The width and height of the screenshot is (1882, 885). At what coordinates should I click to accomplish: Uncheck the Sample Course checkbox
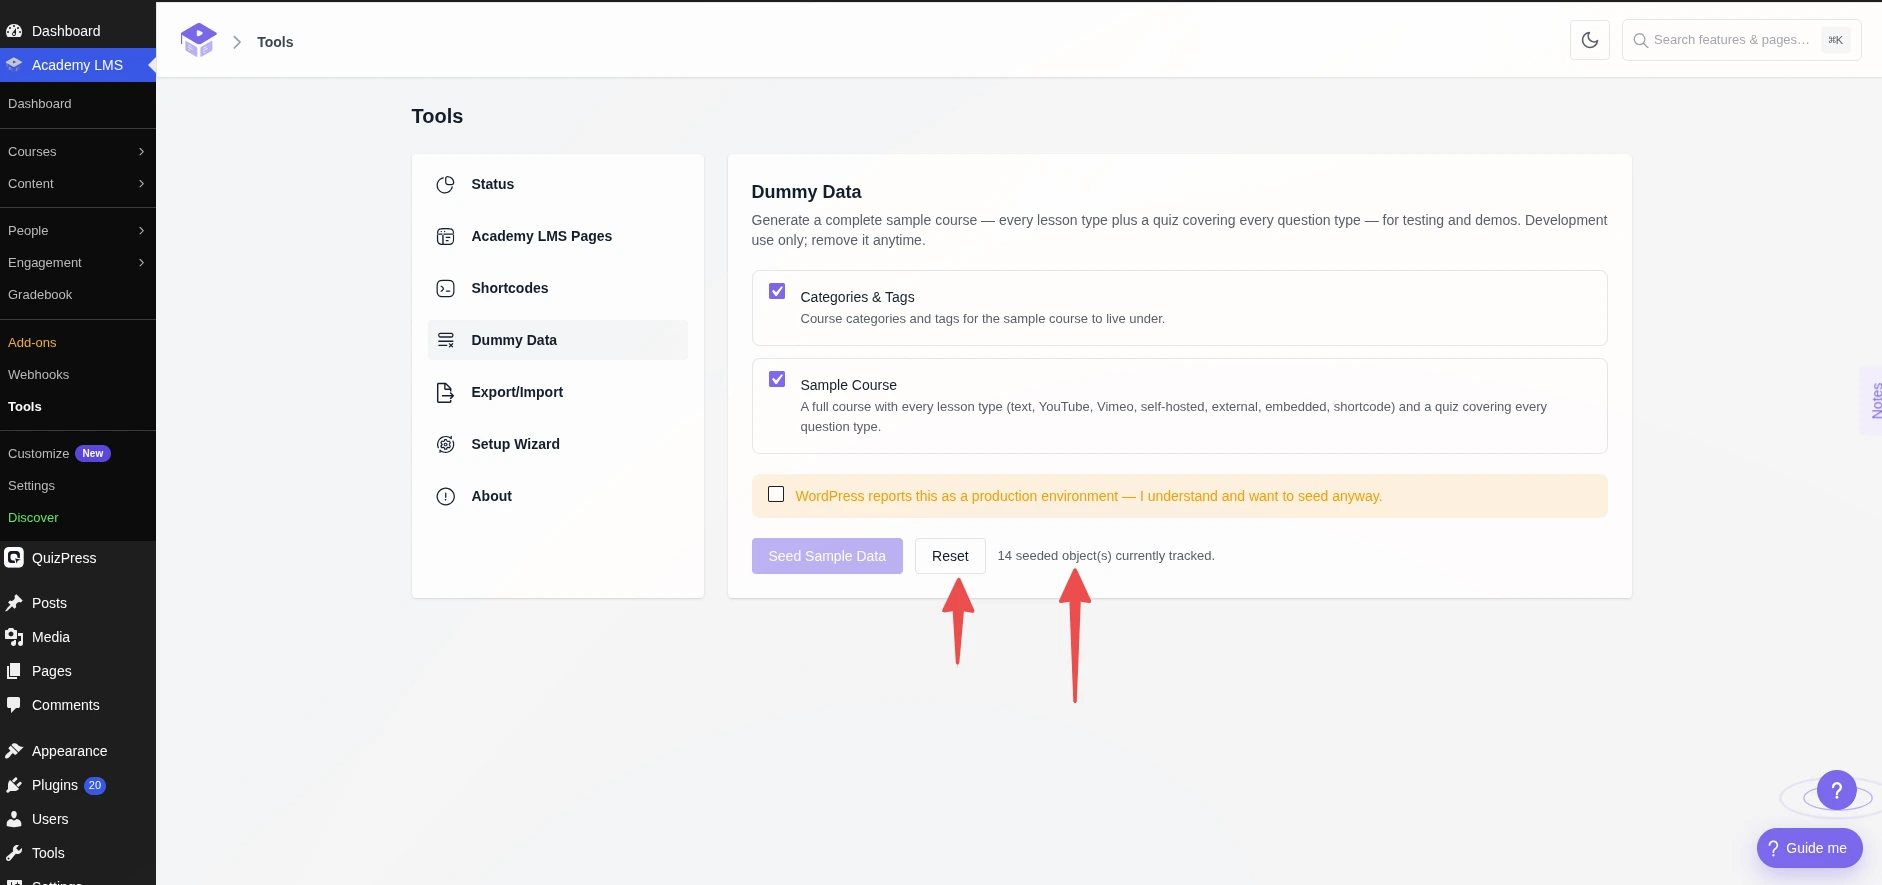[x=777, y=379]
